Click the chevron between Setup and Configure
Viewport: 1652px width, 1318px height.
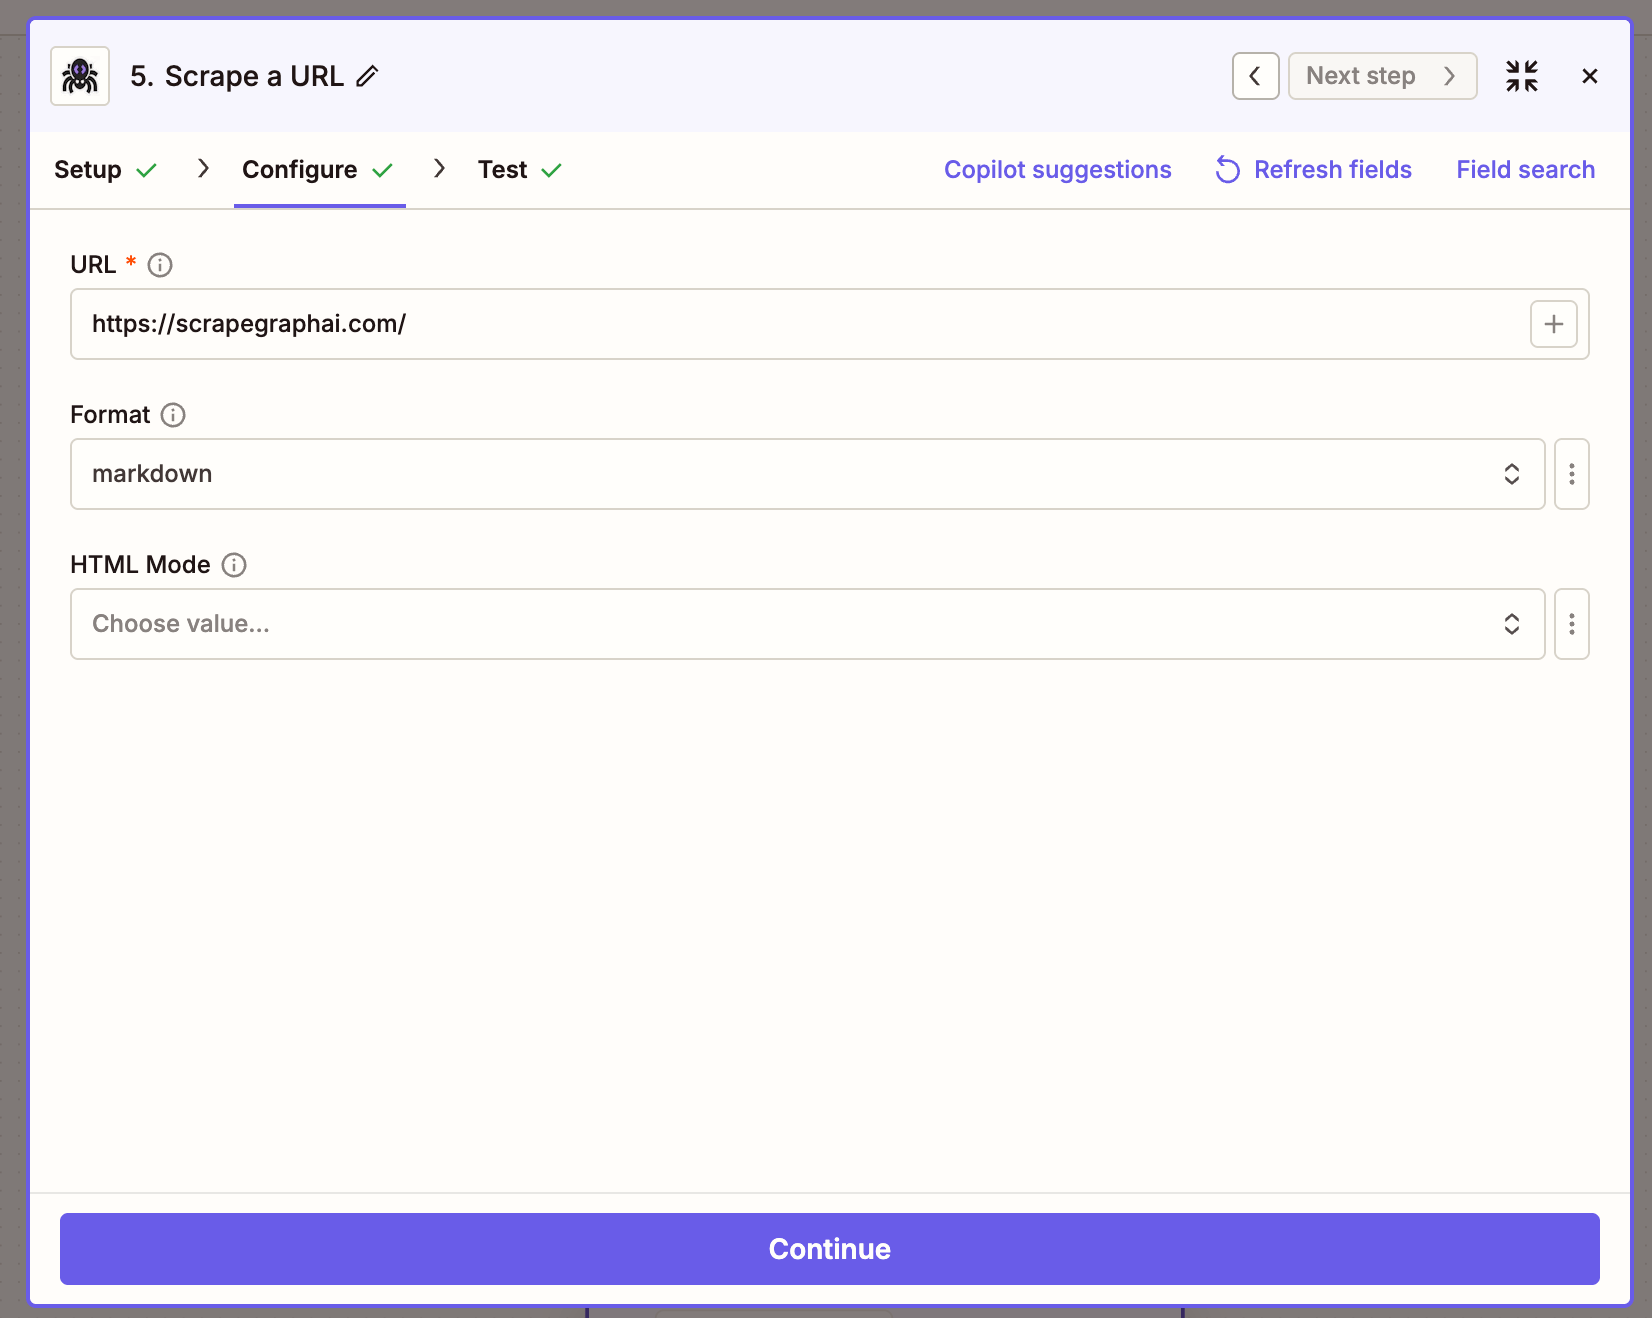[x=203, y=168]
